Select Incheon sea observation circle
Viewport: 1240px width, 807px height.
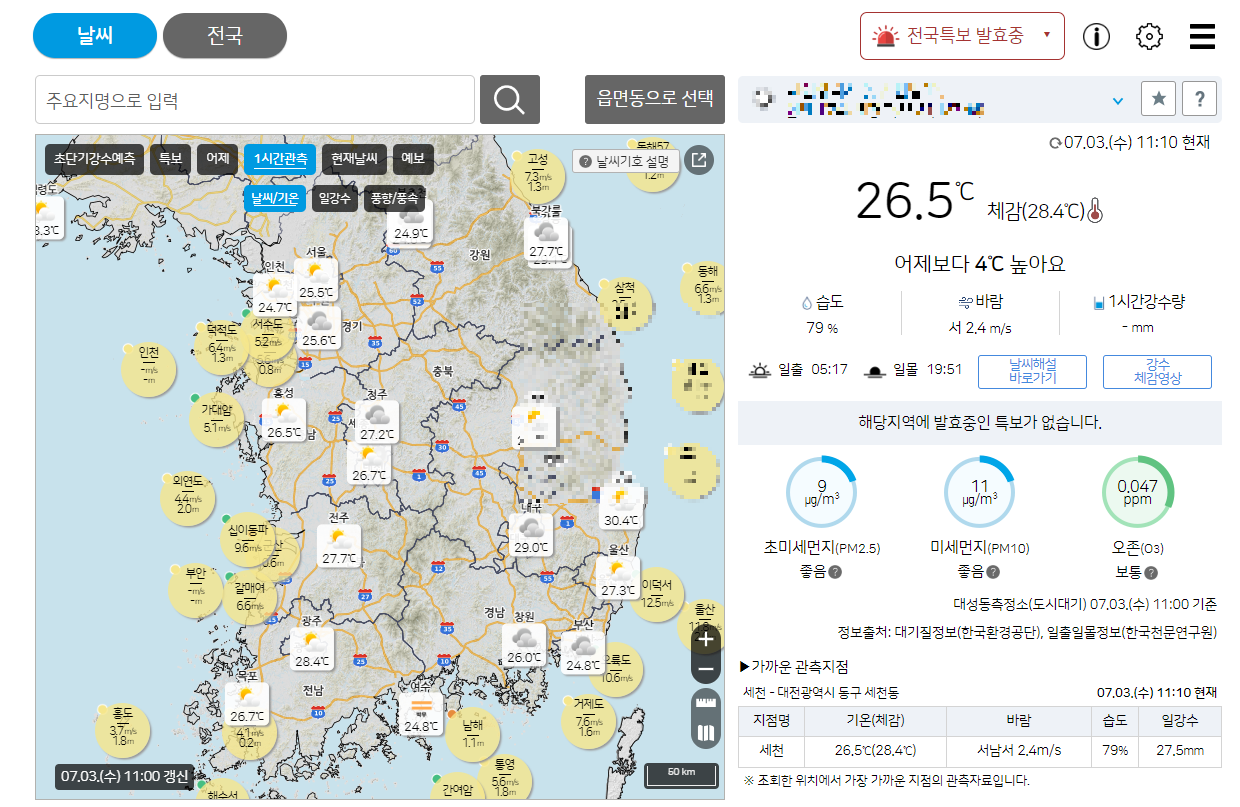point(148,369)
